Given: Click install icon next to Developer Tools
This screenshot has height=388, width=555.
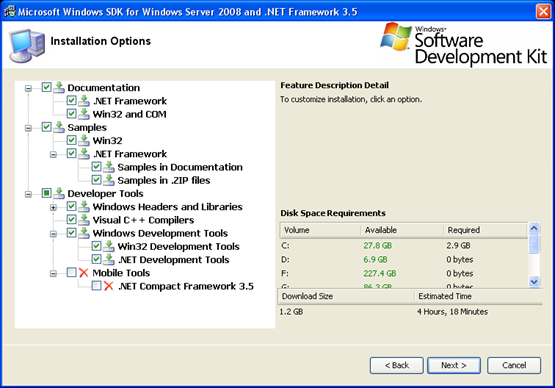Looking at the screenshot, I should [59, 193].
